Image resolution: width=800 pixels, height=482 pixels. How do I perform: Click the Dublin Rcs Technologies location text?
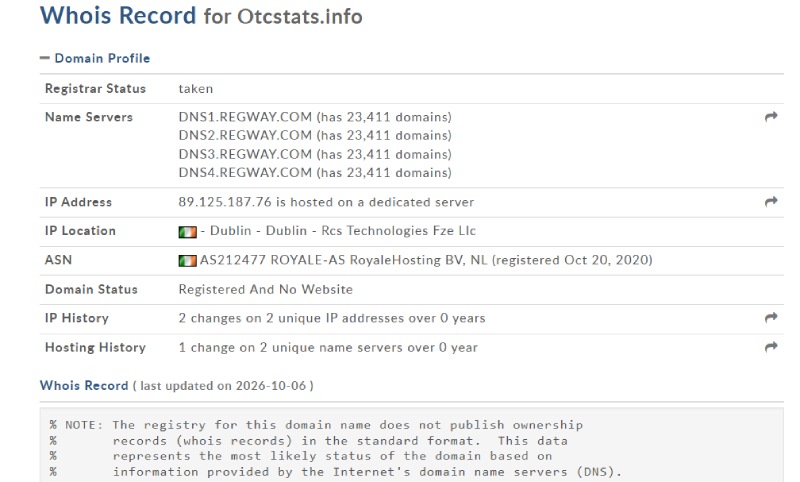[338, 231]
